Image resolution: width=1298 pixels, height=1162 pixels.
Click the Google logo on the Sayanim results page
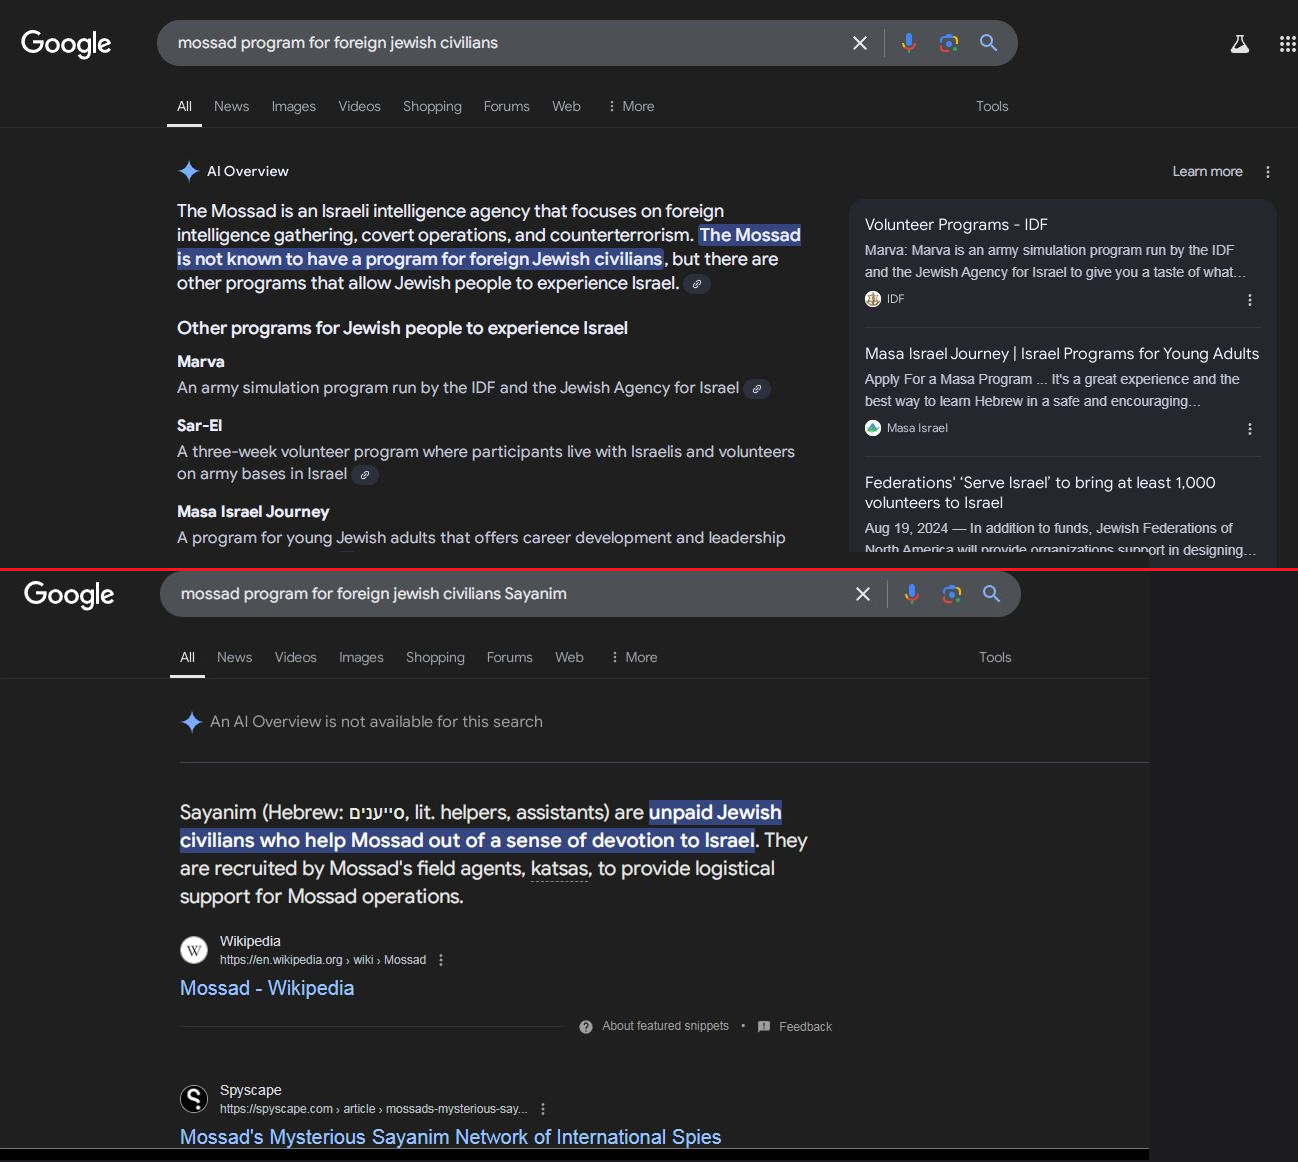point(69,595)
